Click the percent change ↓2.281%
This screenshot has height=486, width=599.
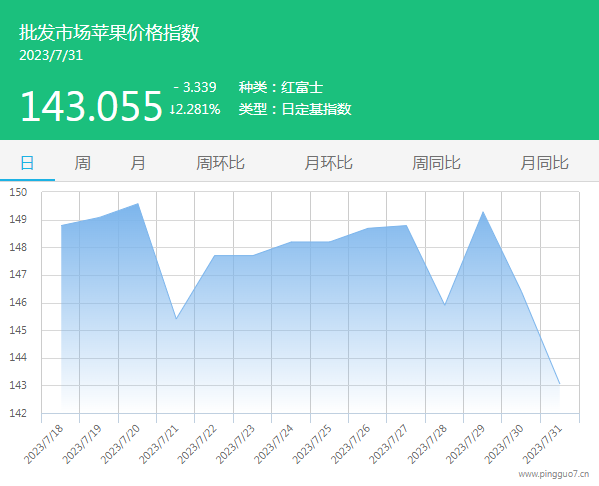tap(195, 109)
